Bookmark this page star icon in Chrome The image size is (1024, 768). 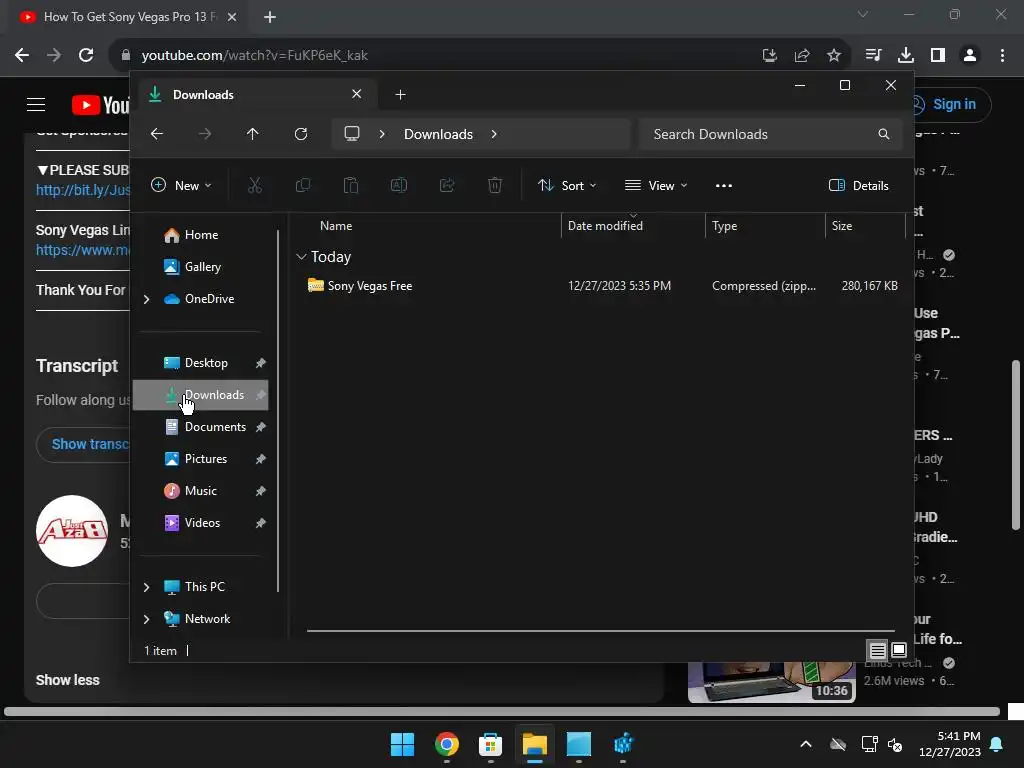pos(834,56)
